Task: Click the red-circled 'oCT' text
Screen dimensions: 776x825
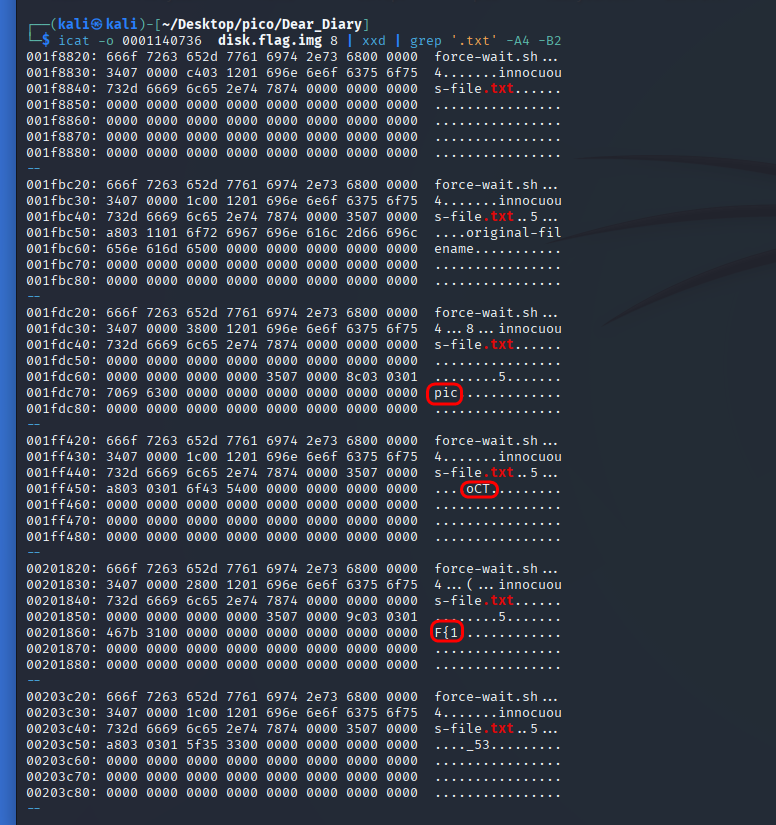Action: click(483, 489)
